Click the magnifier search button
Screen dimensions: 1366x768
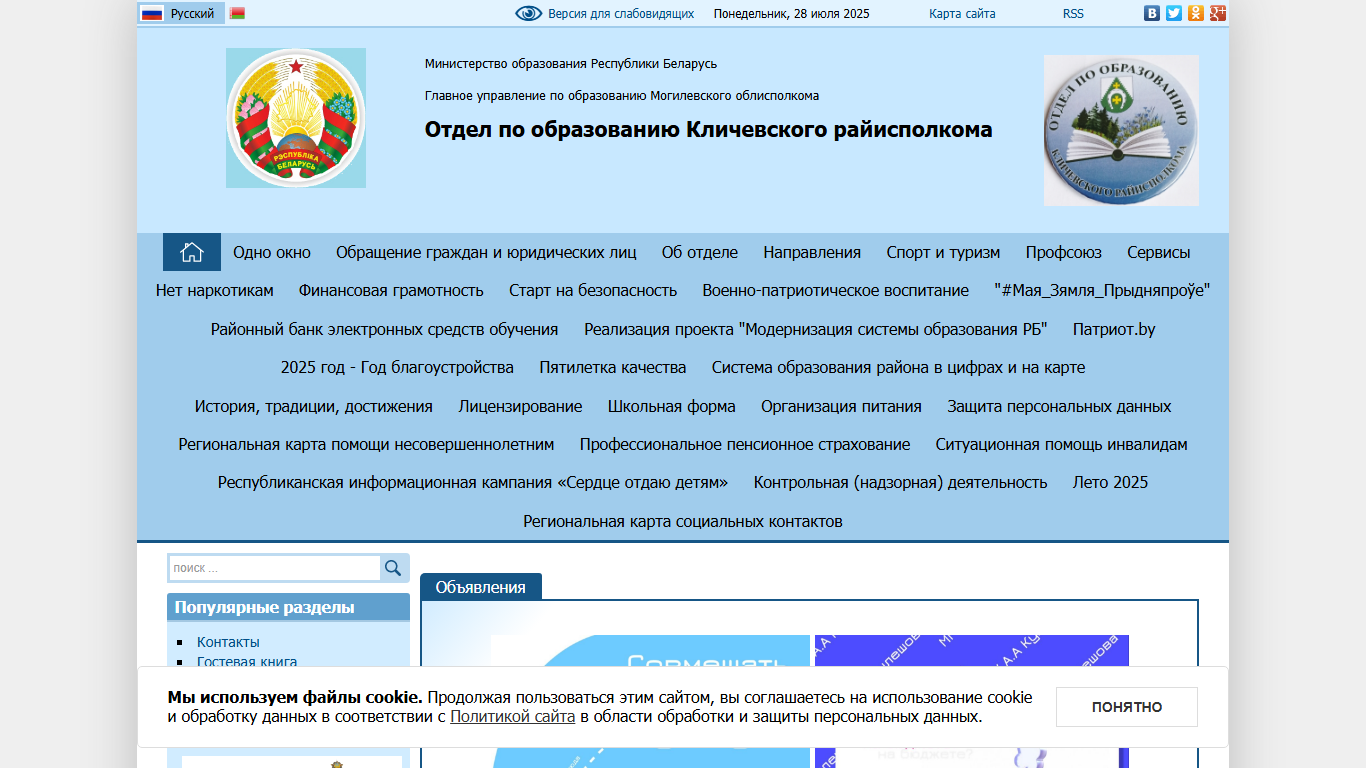pyautogui.click(x=394, y=568)
